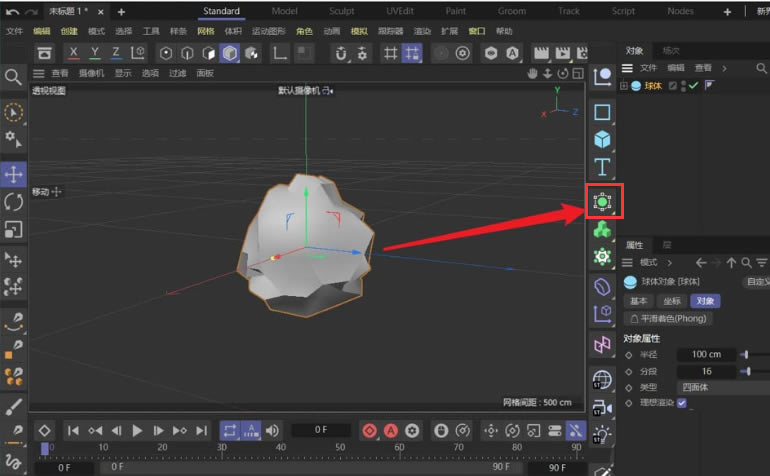
Task: Click the purple deformer bend icon
Action: point(602,286)
